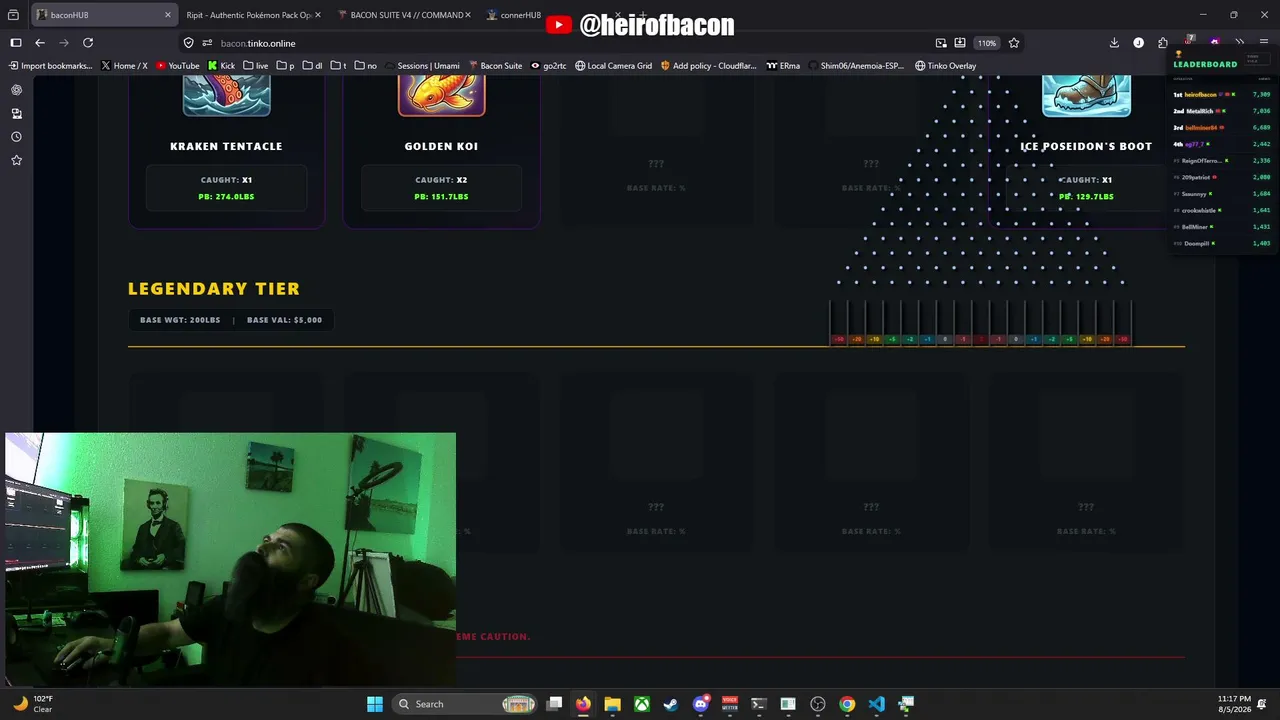This screenshot has width=1280, height=720.
Task: Open the Bacon Suite bookmark
Action: coord(495,66)
